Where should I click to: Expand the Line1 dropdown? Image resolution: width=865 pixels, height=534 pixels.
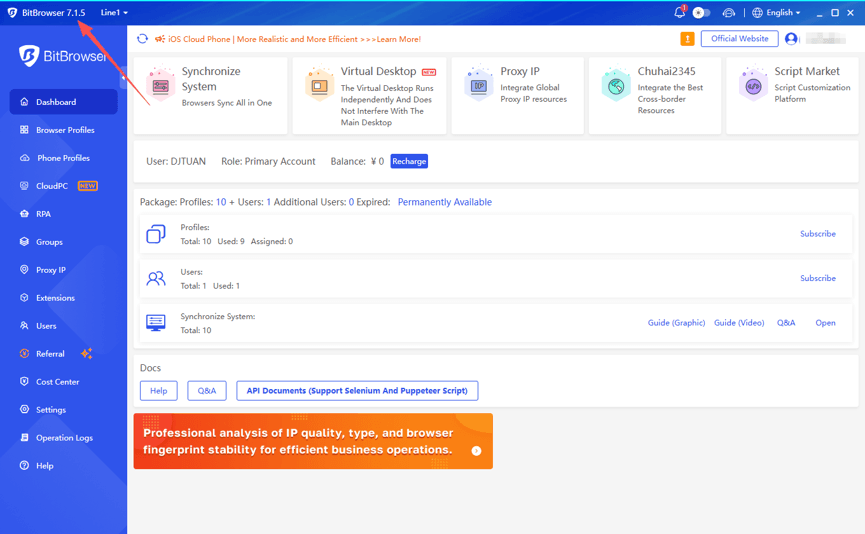(114, 12)
